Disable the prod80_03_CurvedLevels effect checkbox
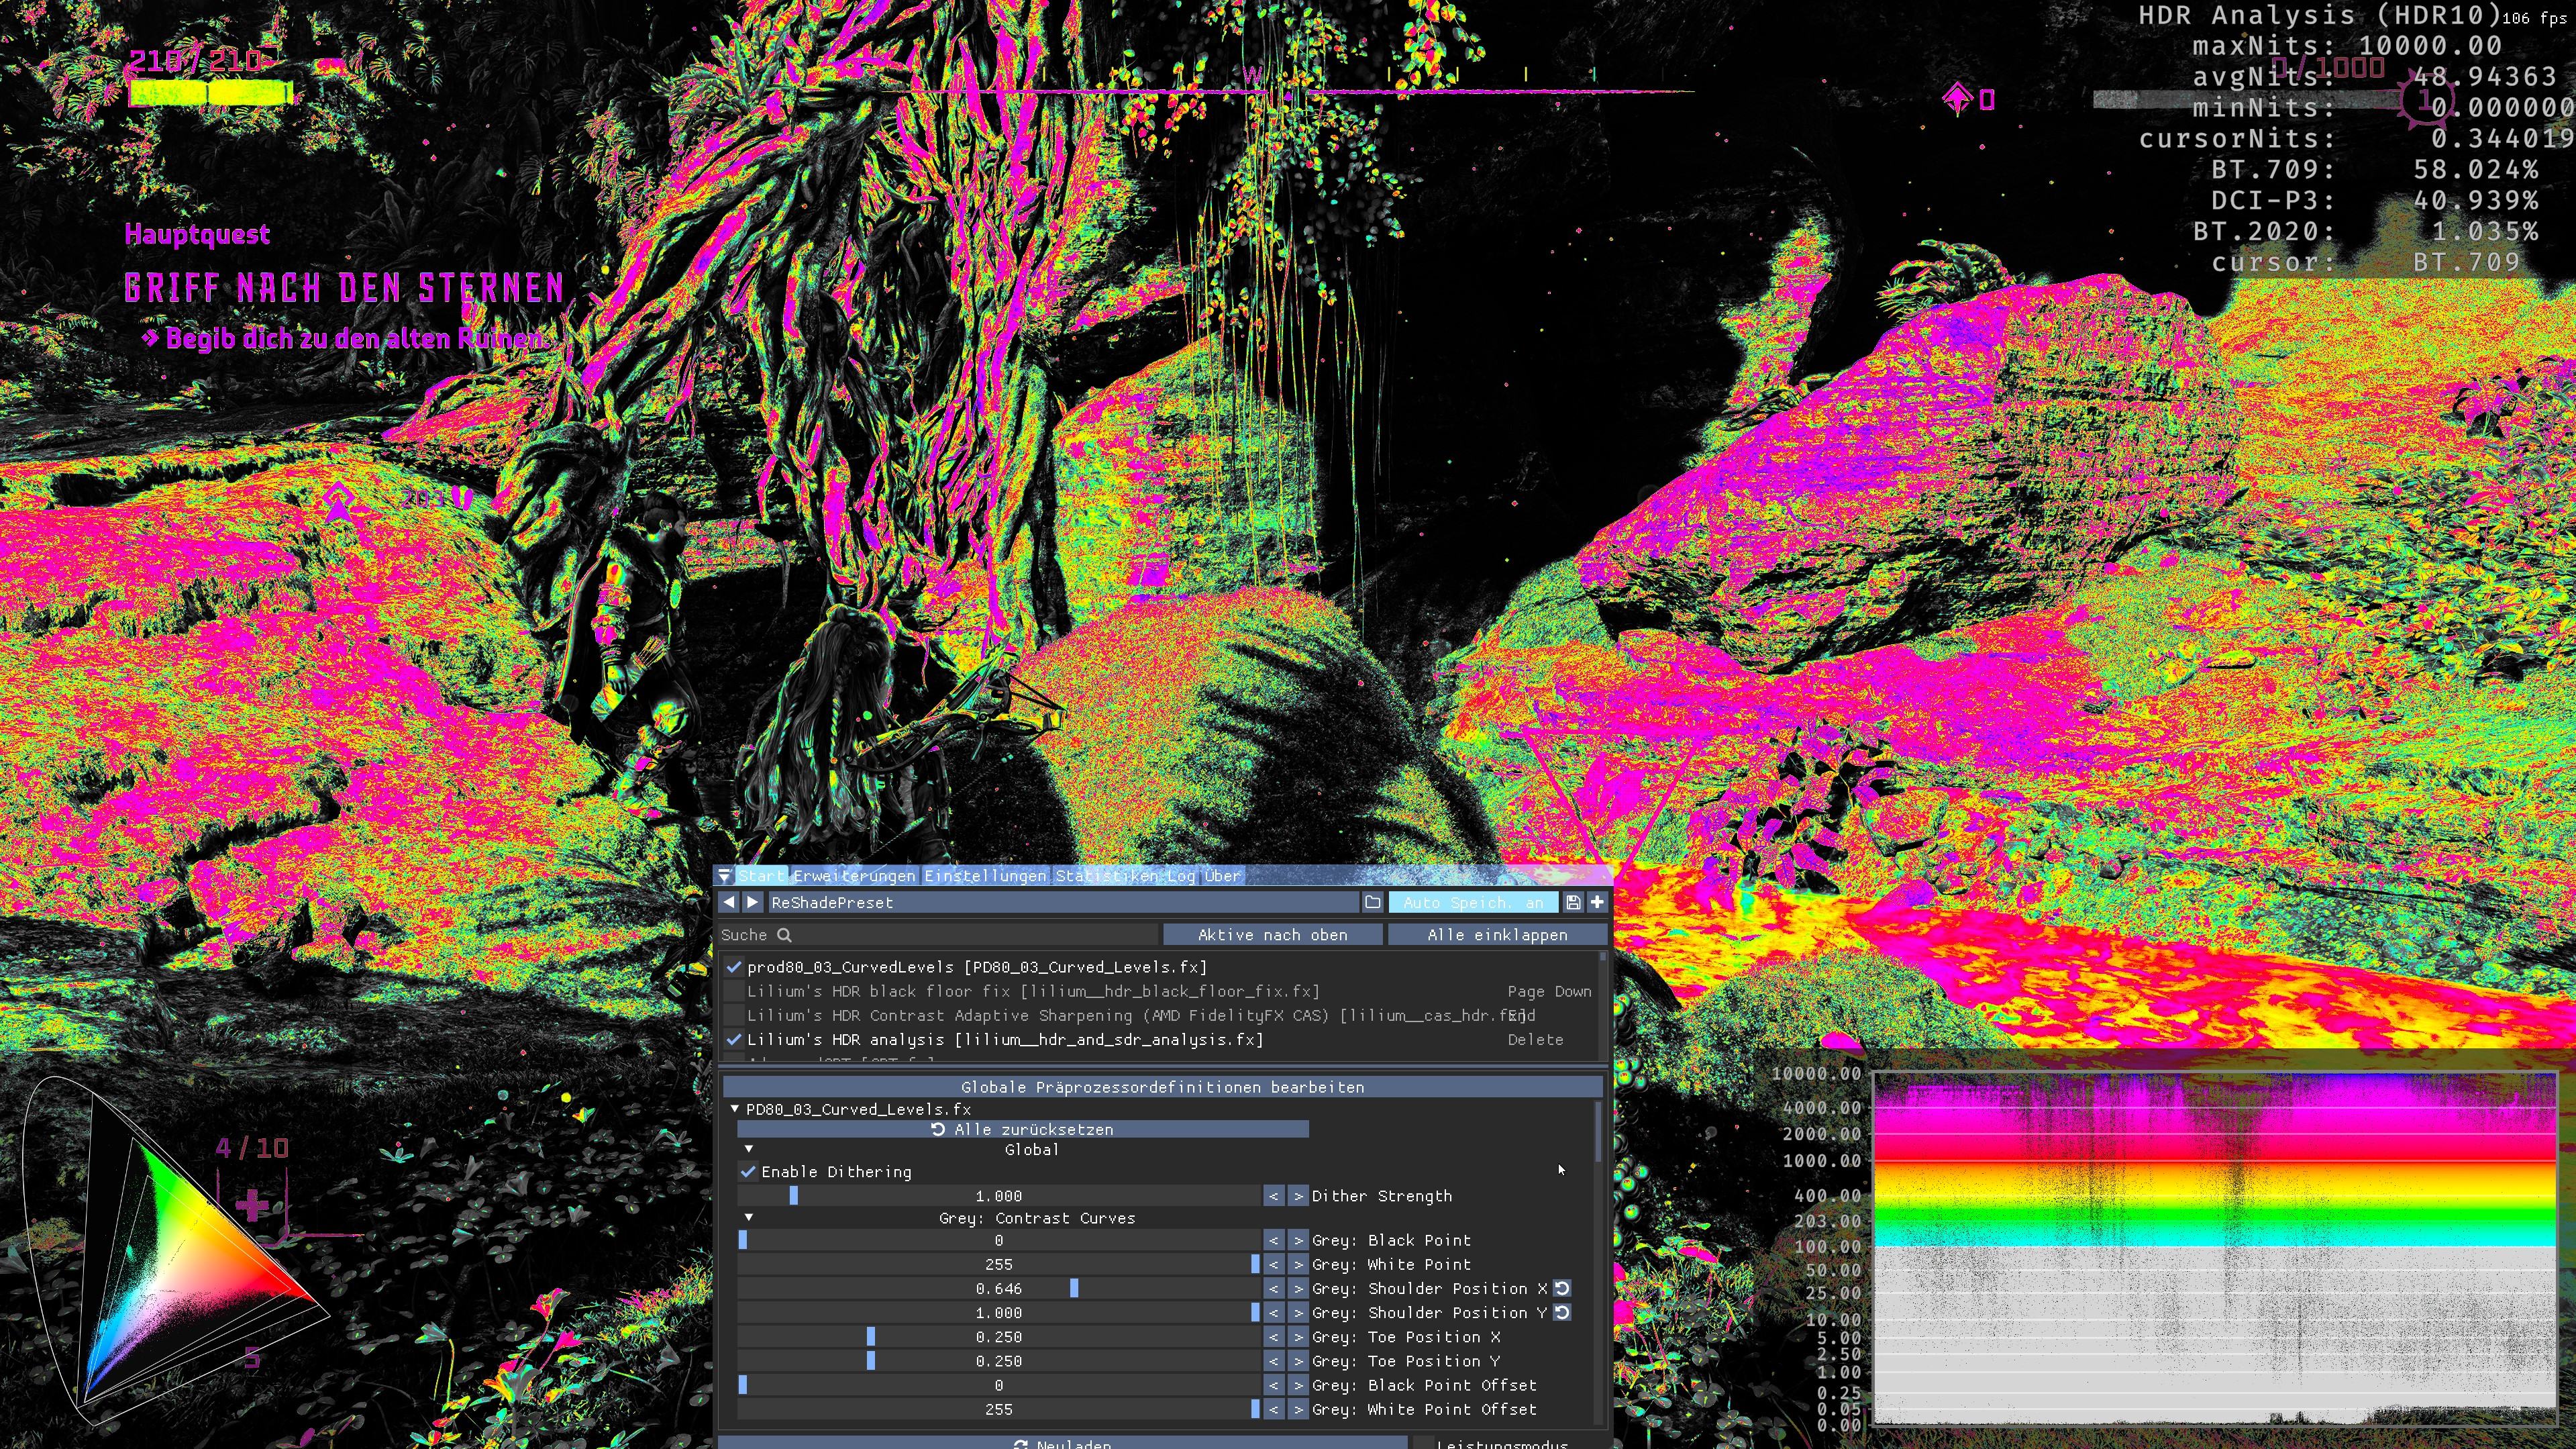This screenshot has height=1449, width=2576. (734, 967)
